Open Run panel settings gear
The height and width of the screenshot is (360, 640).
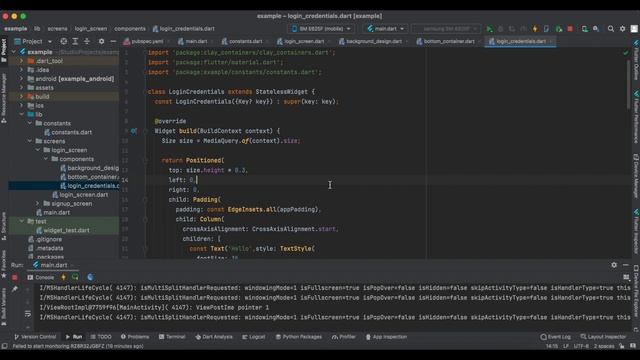[614, 265]
